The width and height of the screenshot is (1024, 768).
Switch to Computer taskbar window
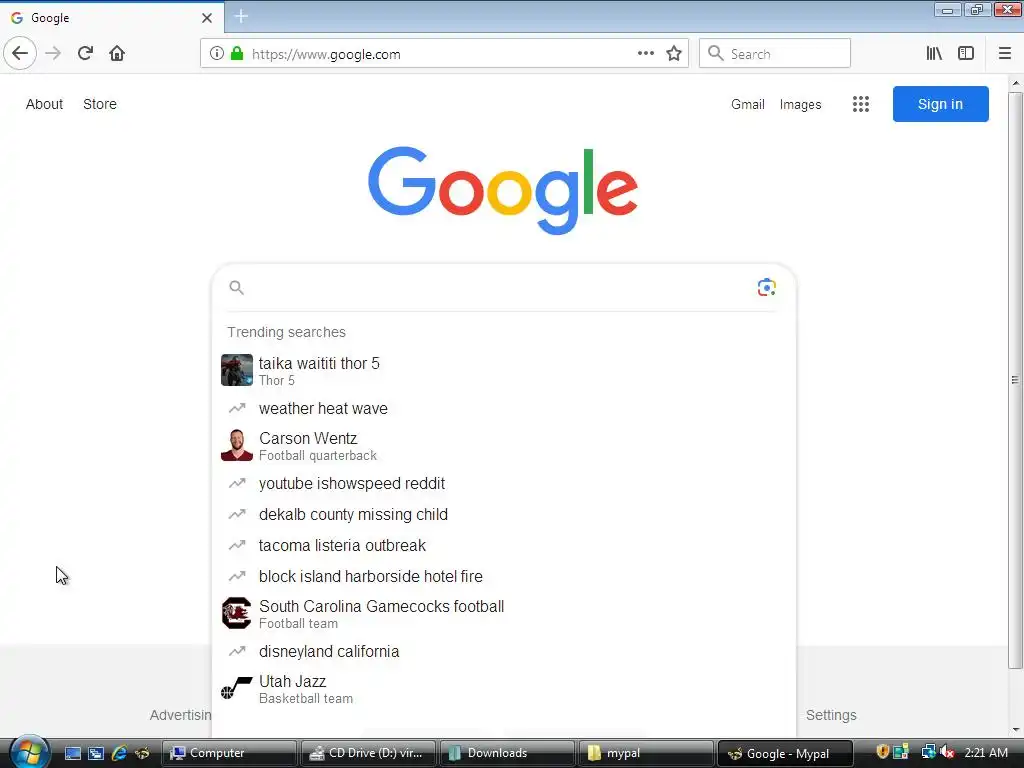229,753
